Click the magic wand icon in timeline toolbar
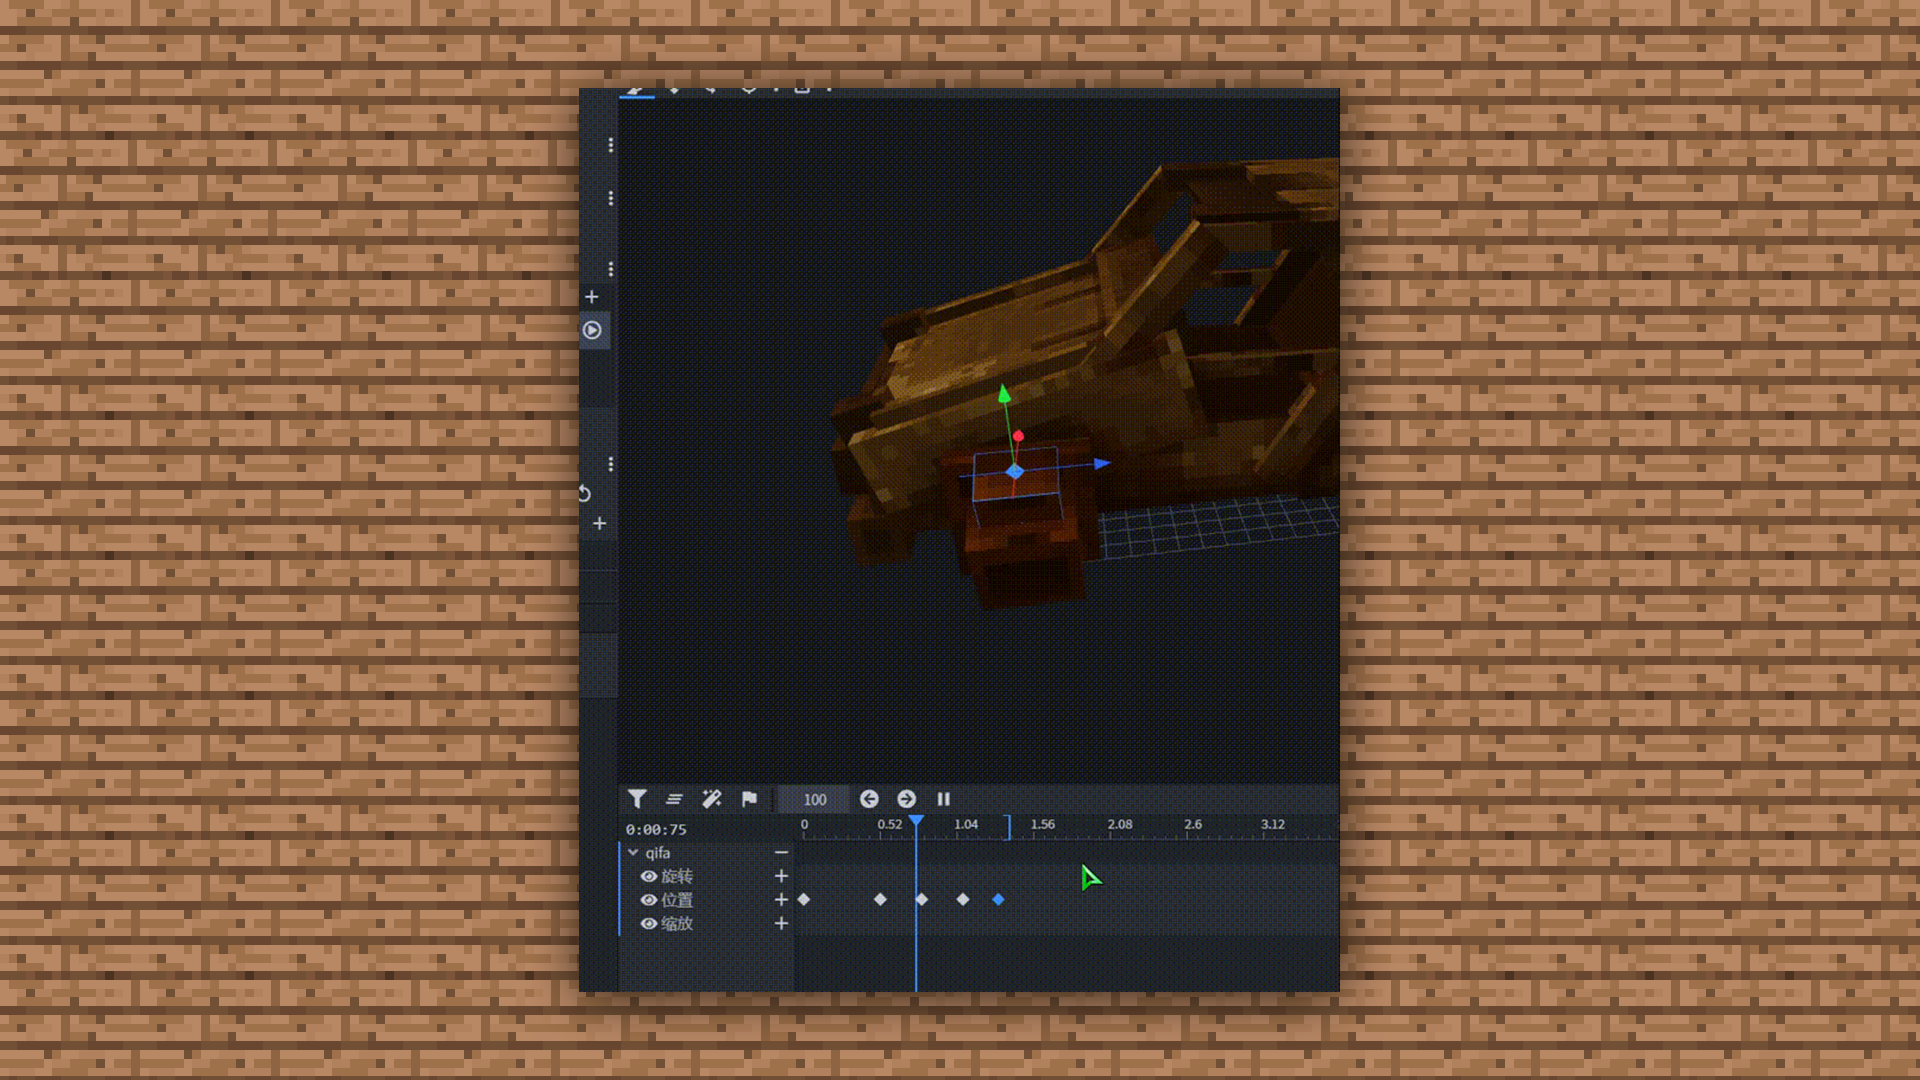Screen dimensions: 1920x1080 (x=712, y=799)
